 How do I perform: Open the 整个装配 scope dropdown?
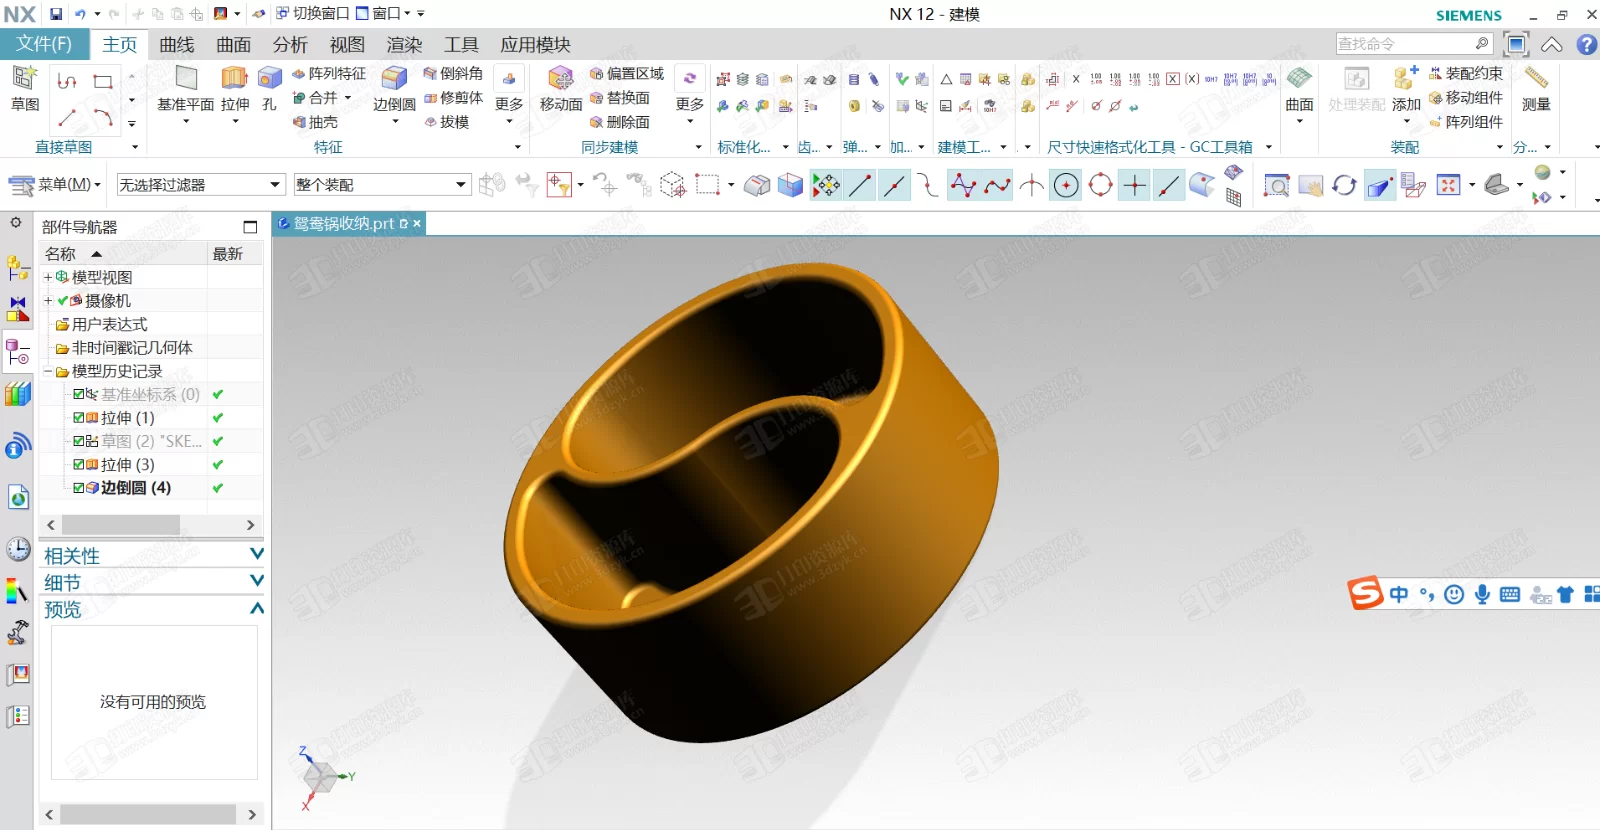[381, 185]
